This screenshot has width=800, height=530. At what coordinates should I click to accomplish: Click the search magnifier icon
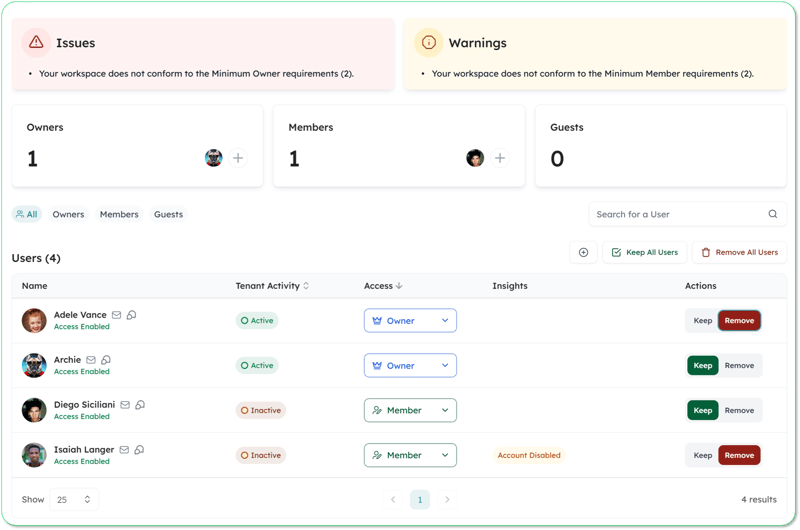[x=773, y=214]
